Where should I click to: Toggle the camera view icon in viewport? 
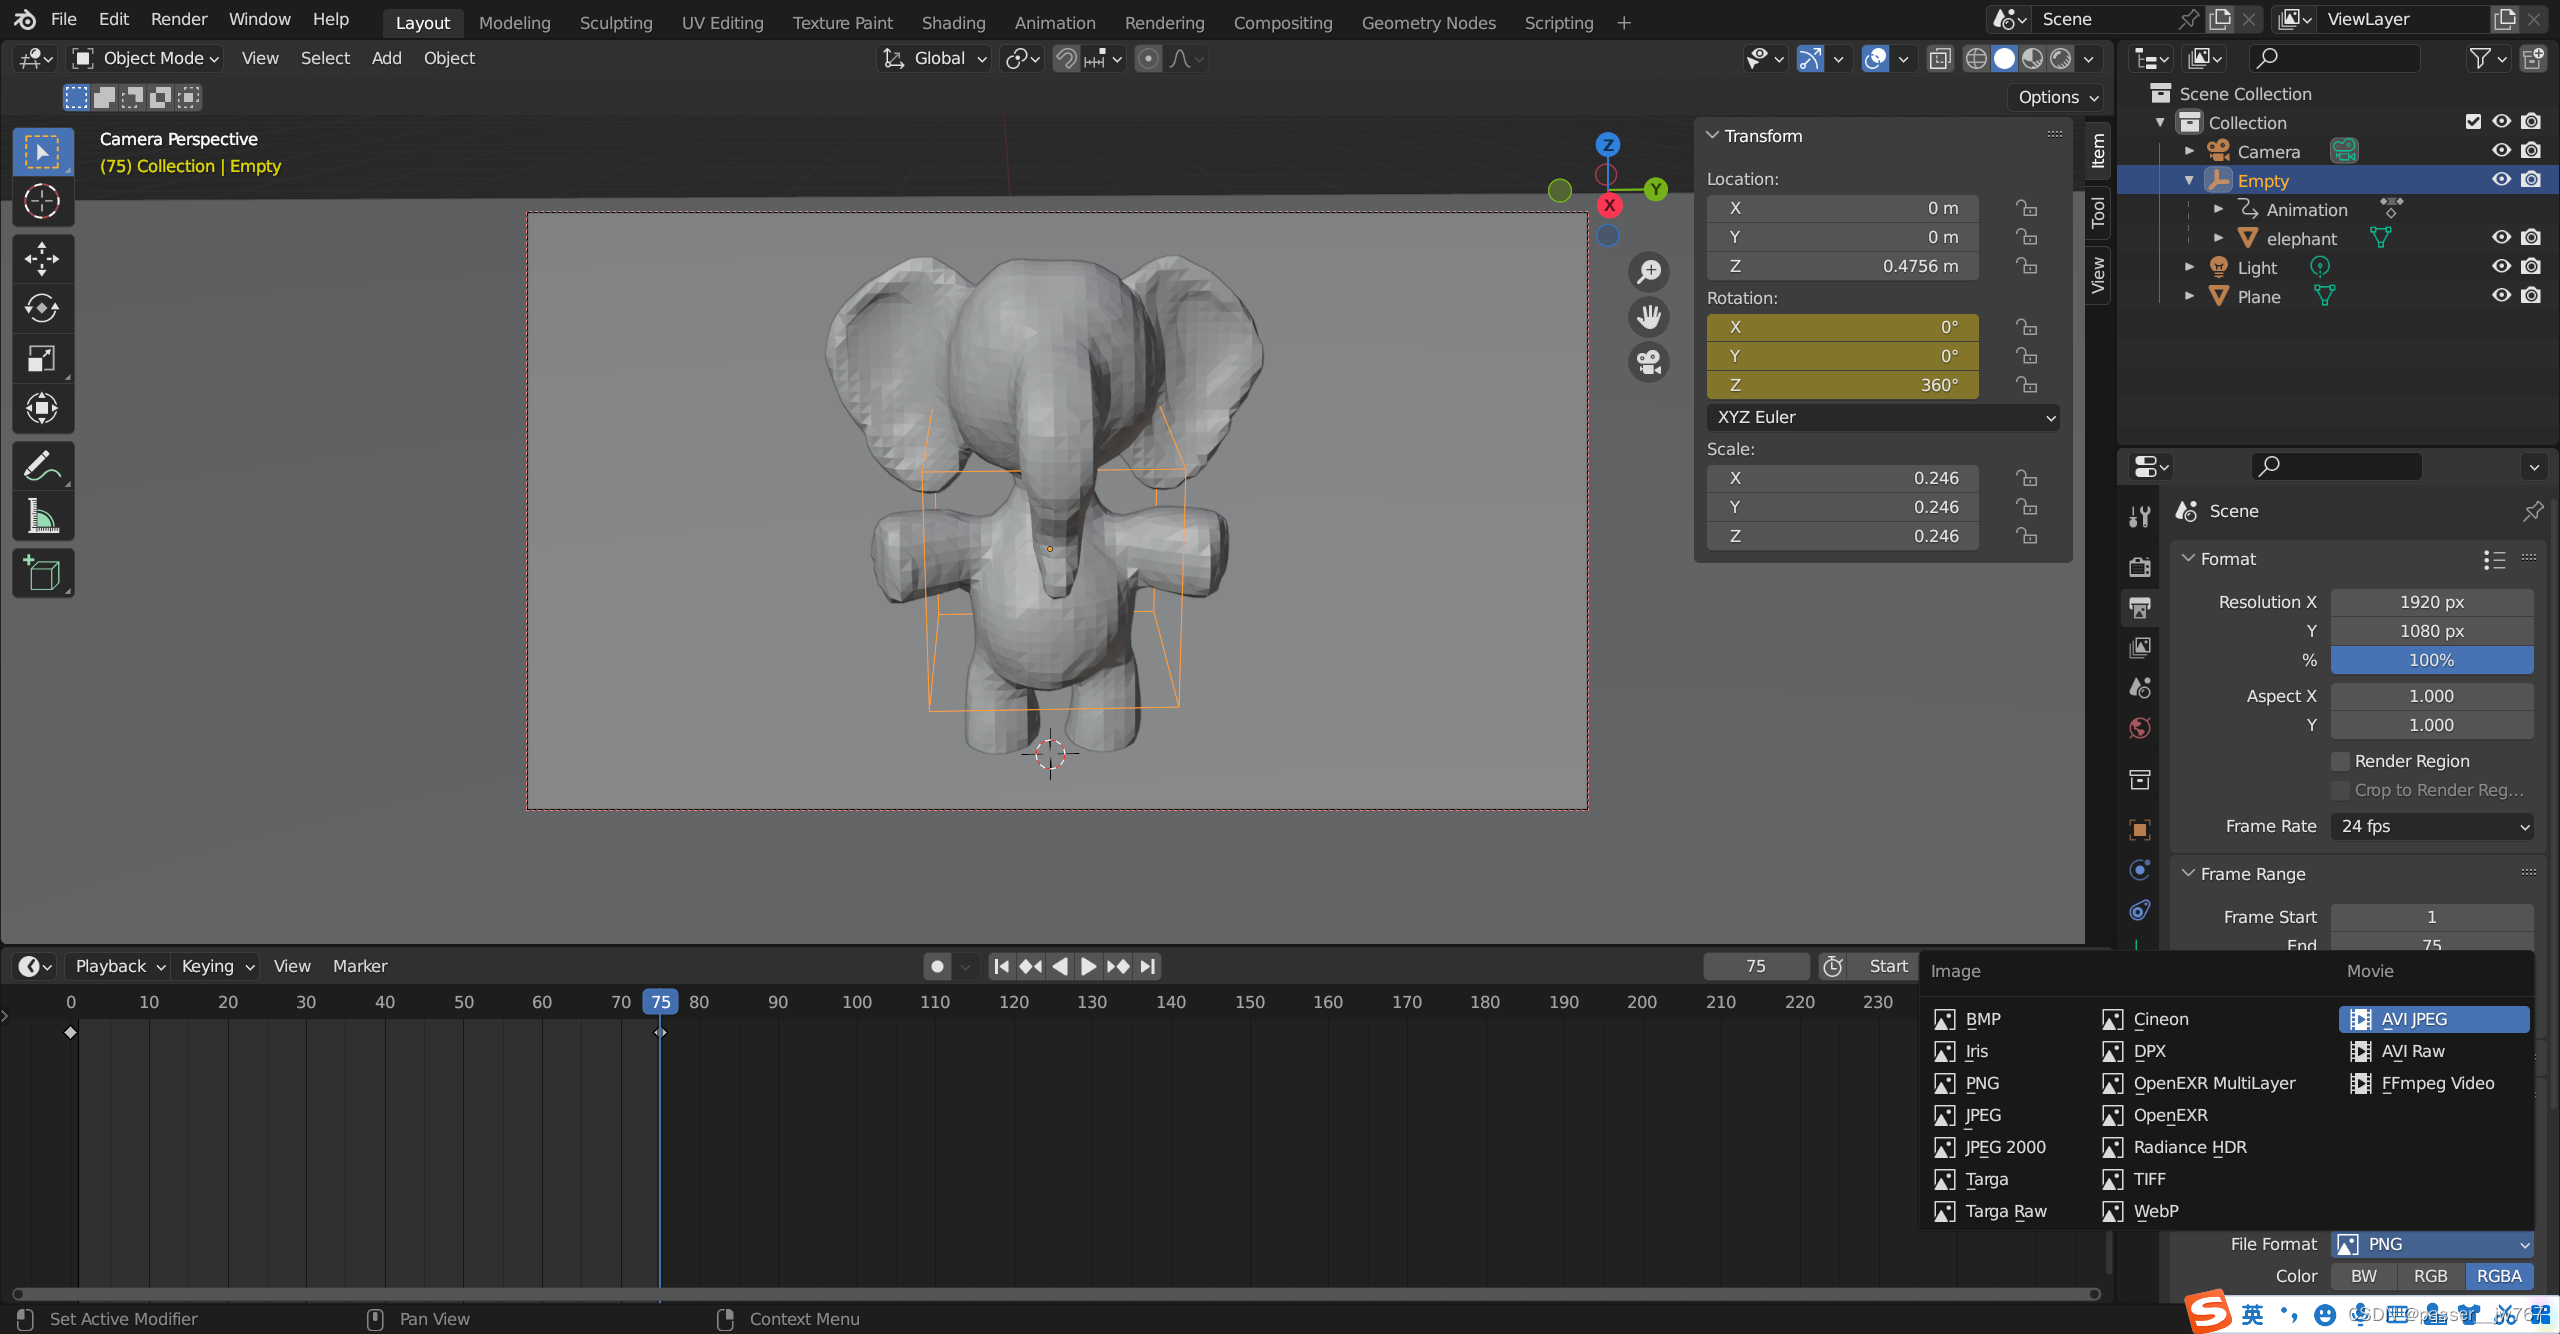(x=1649, y=361)
